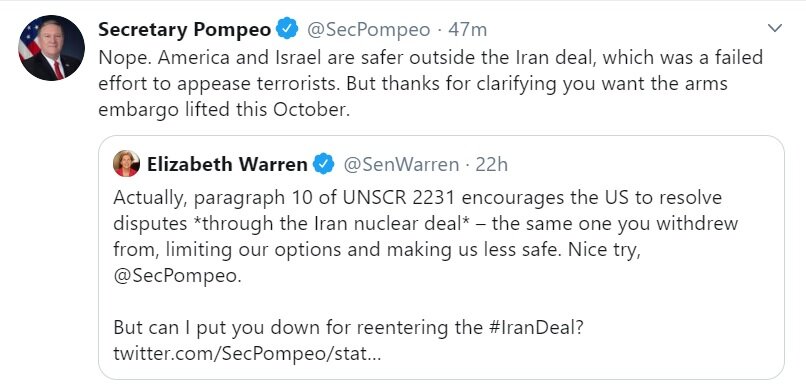Screen dimensions: 806x387
Task: Open the @SenWarren handle
Action: tap(401, 164)
